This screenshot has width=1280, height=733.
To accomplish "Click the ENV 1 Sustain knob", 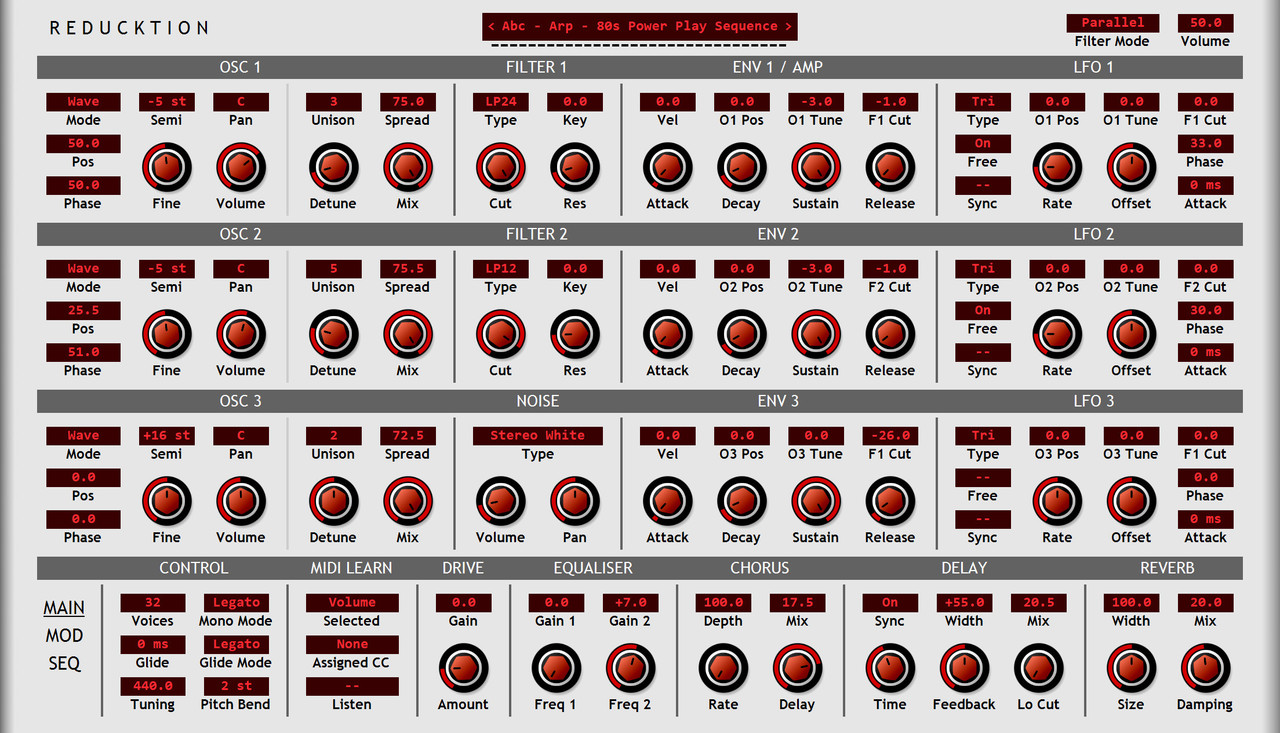I will click(x=816, y=167).
